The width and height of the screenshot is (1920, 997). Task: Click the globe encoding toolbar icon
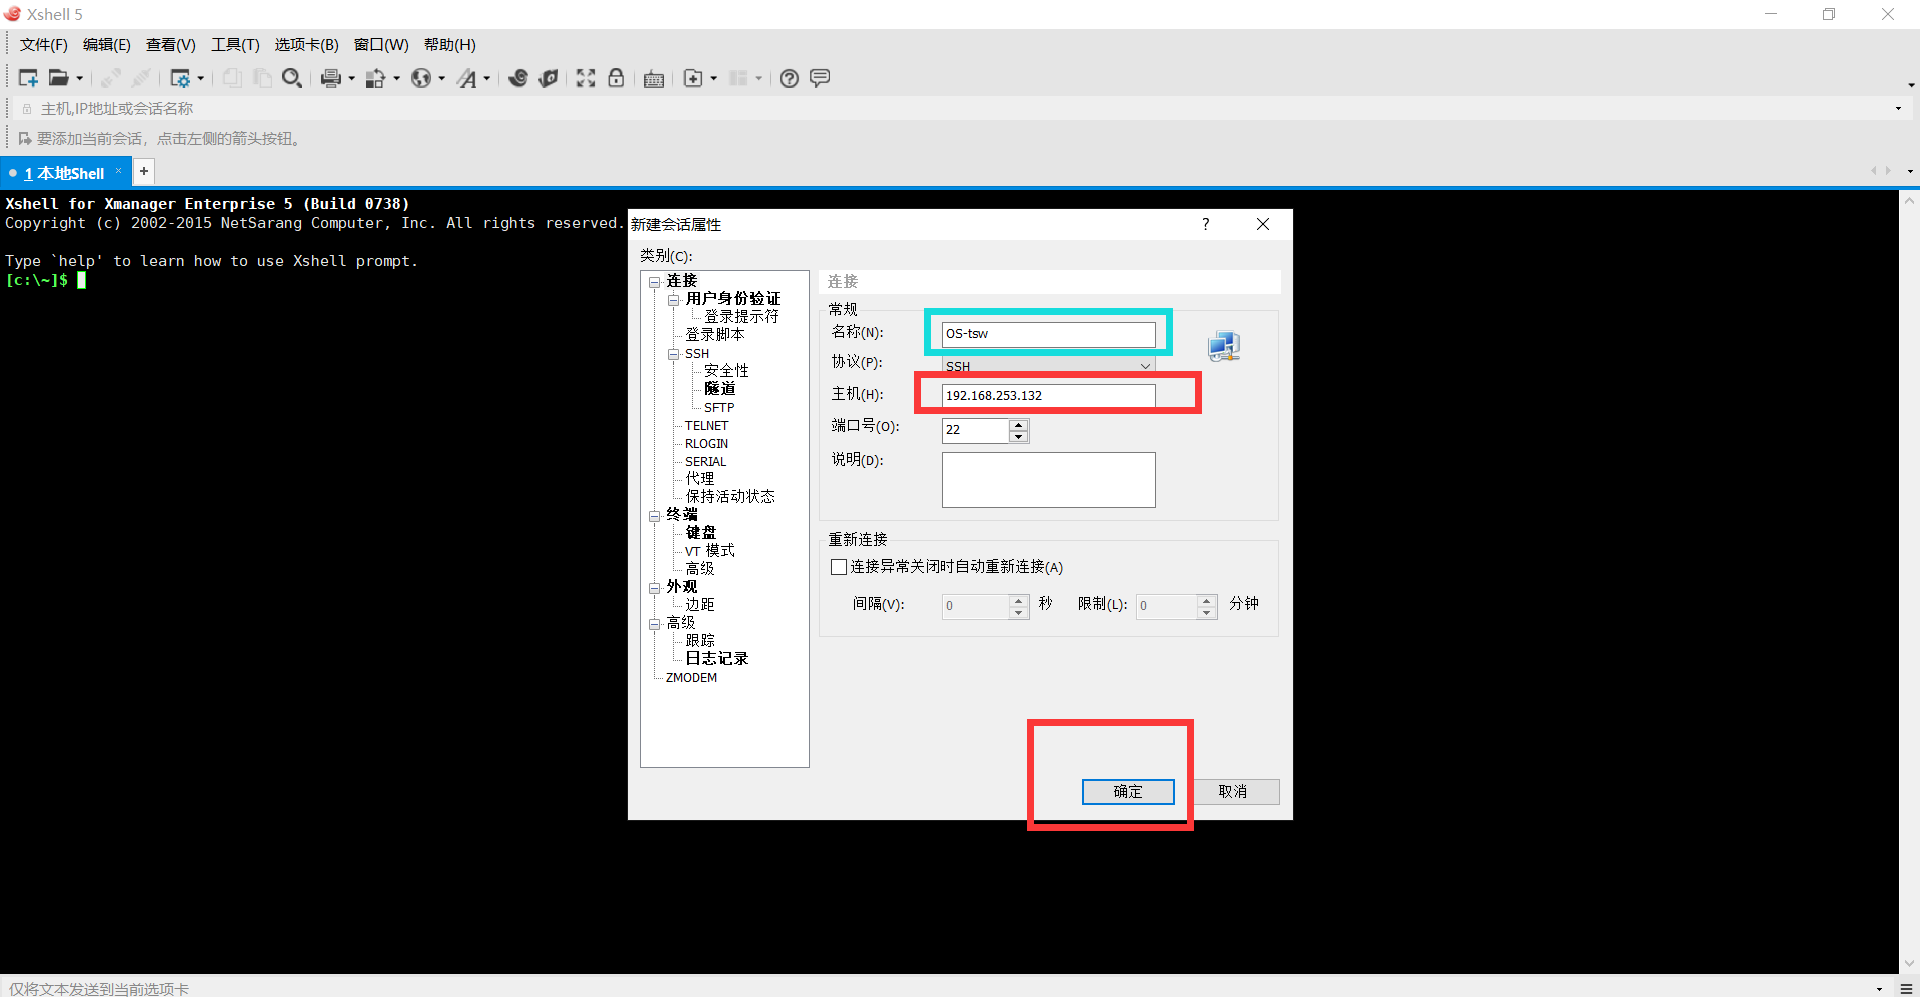[421, 78]
